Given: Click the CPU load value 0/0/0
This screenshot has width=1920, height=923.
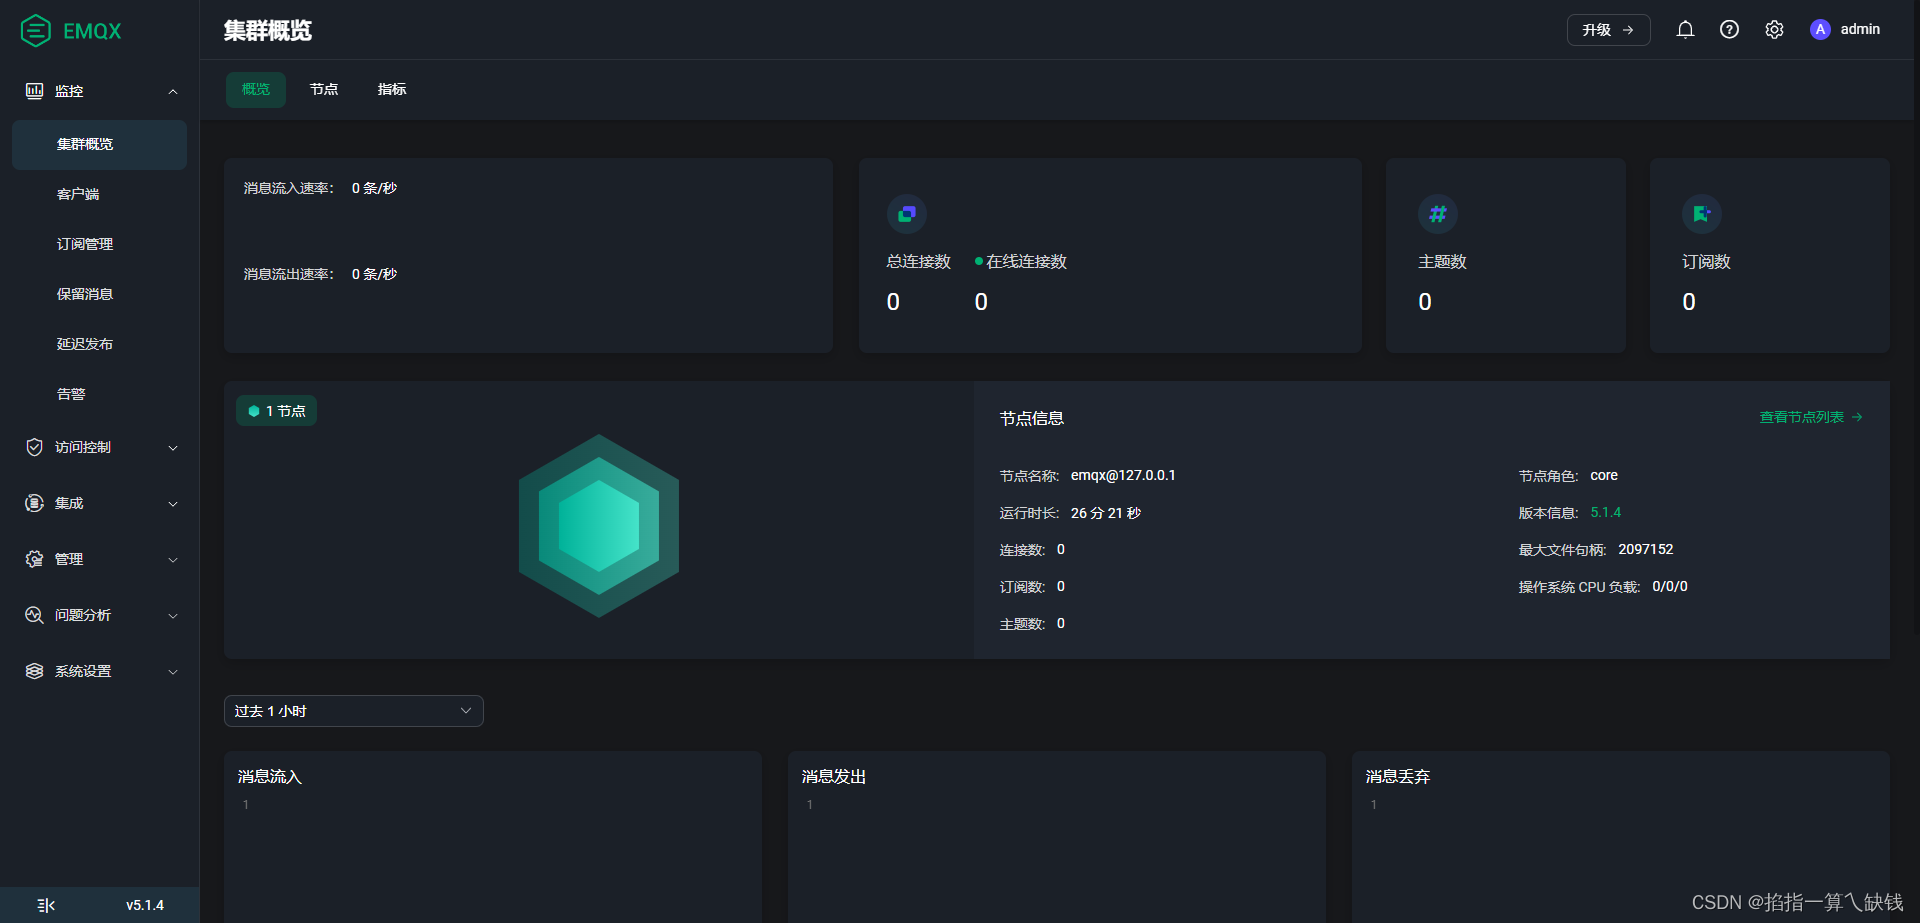Looking at the screenshot, I should pyautogui.click(x=1670, y=586).
